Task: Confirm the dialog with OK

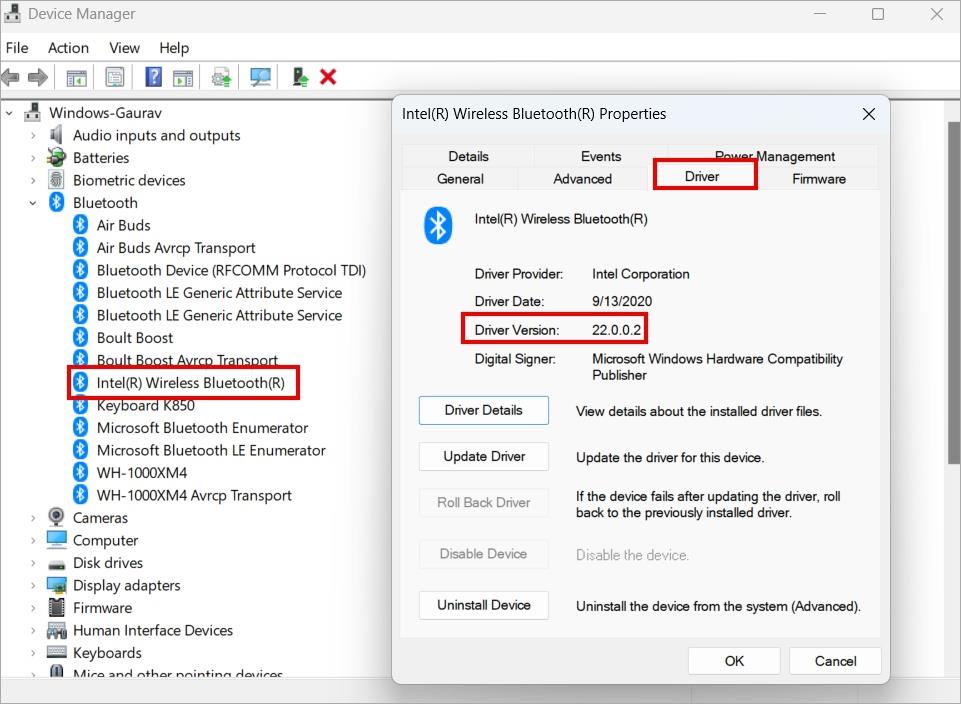Action: point(734,661)
